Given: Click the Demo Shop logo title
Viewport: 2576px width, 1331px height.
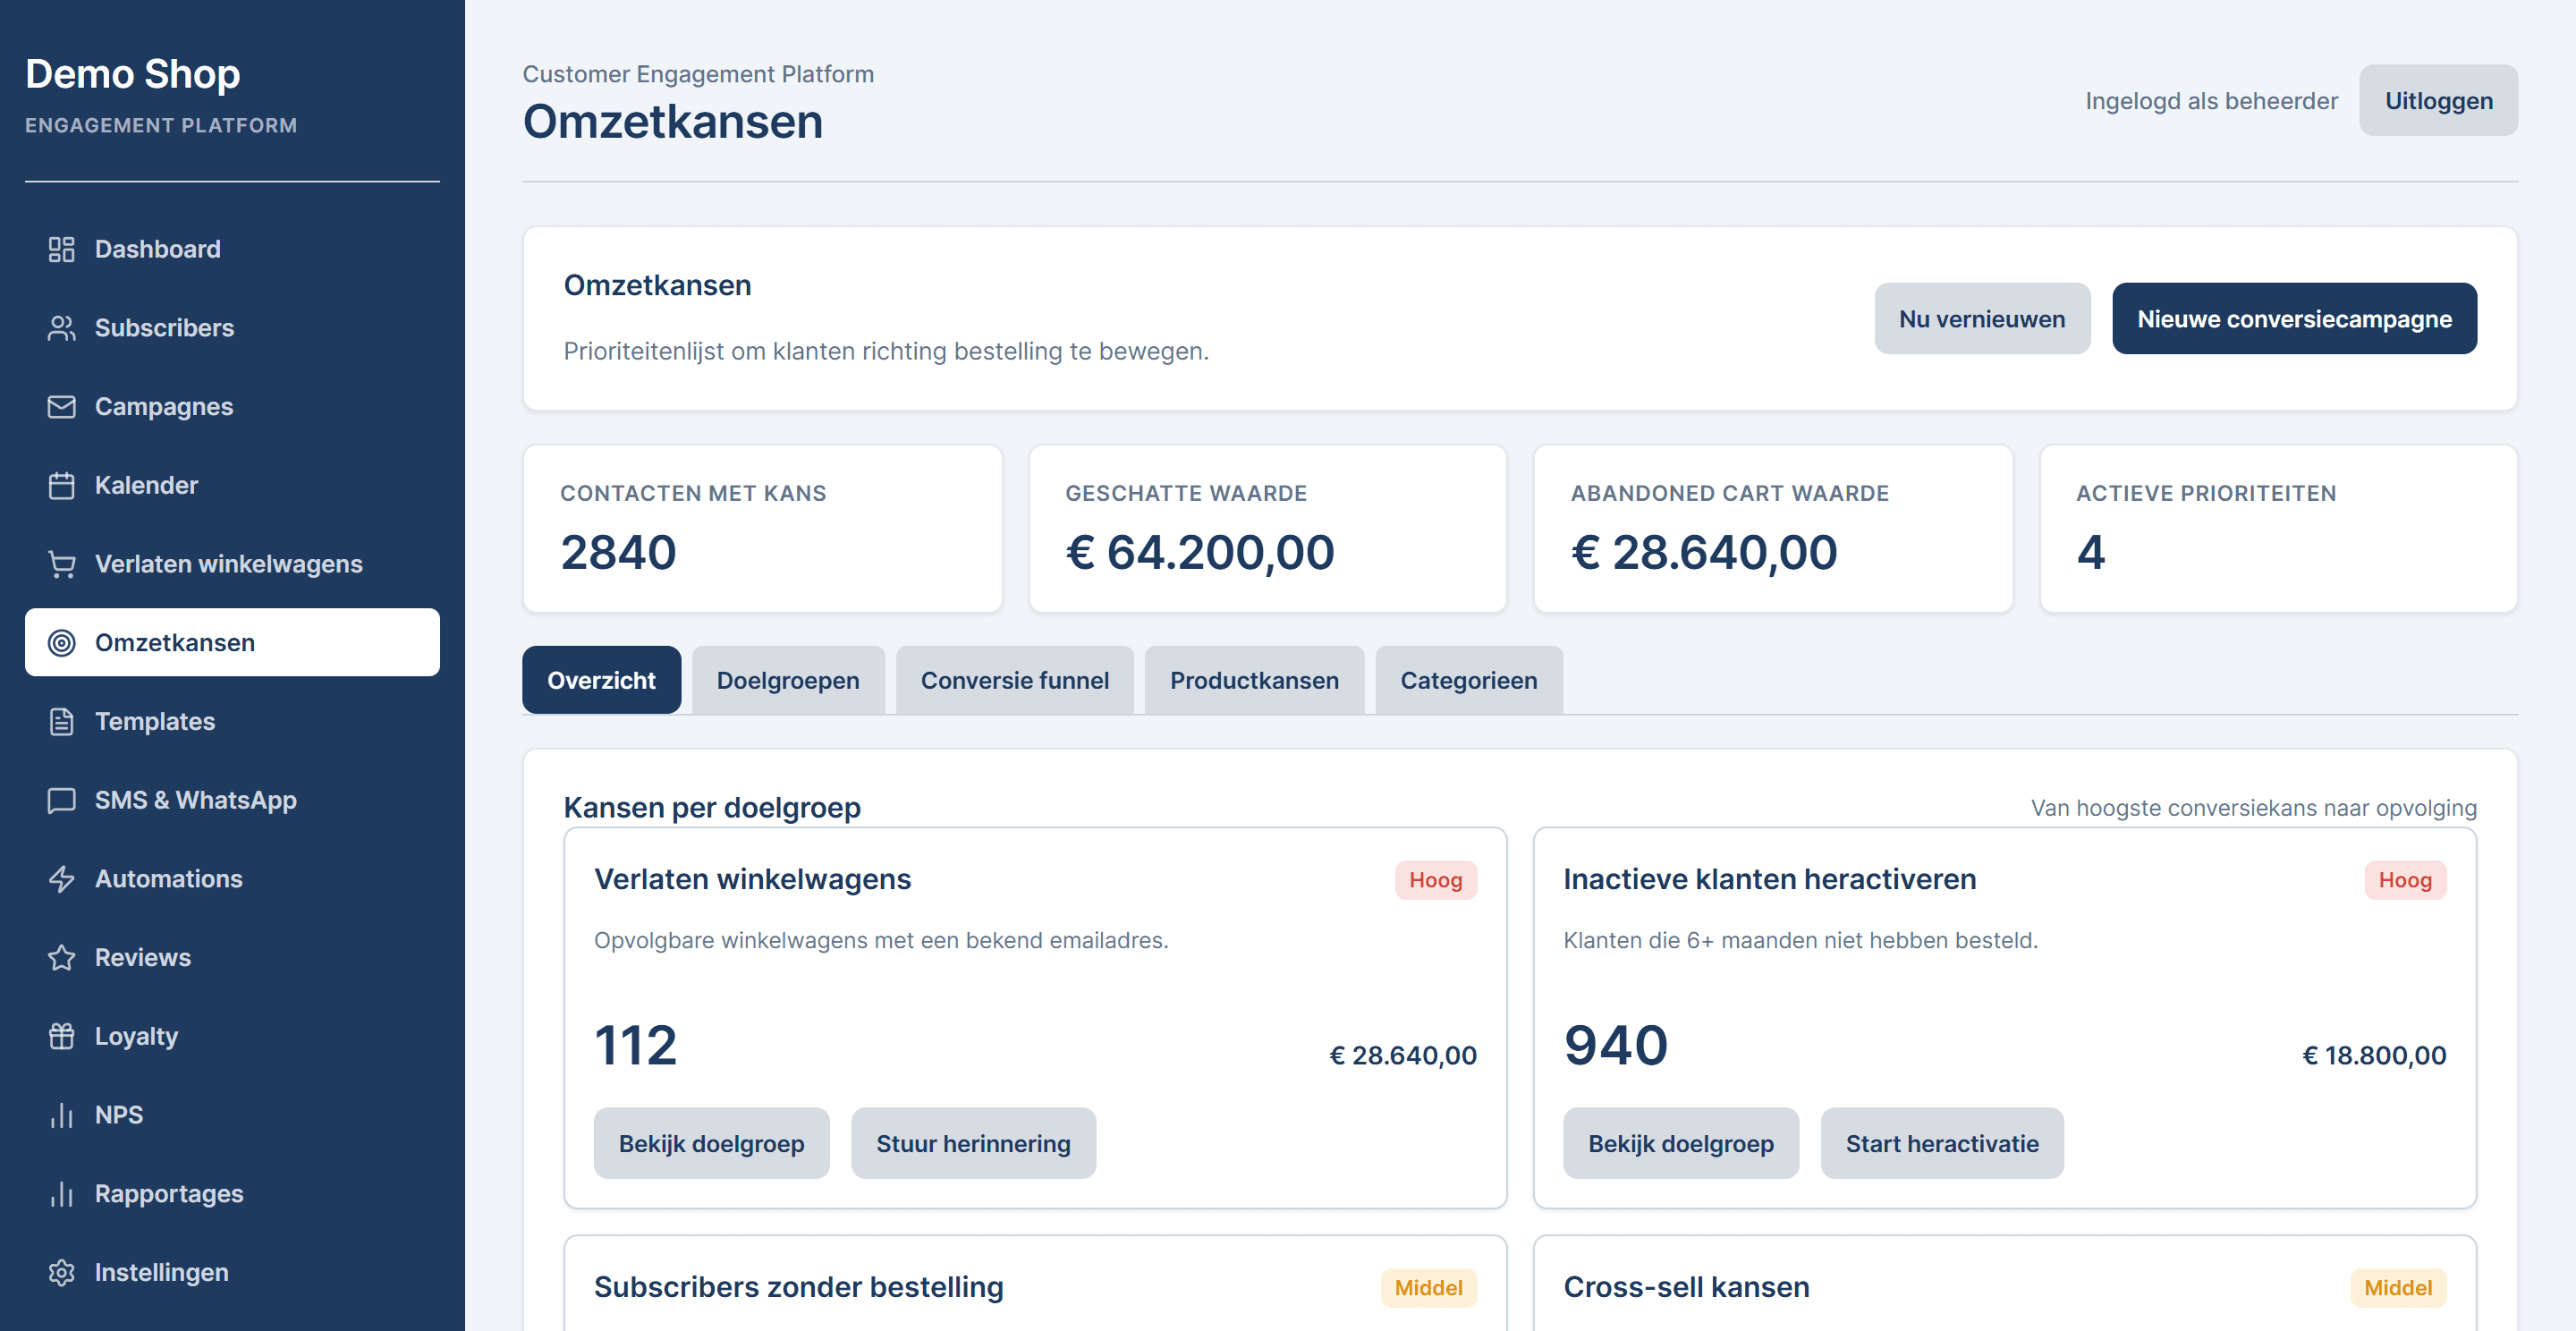Looking at the screenshot, I should point(133,74).
